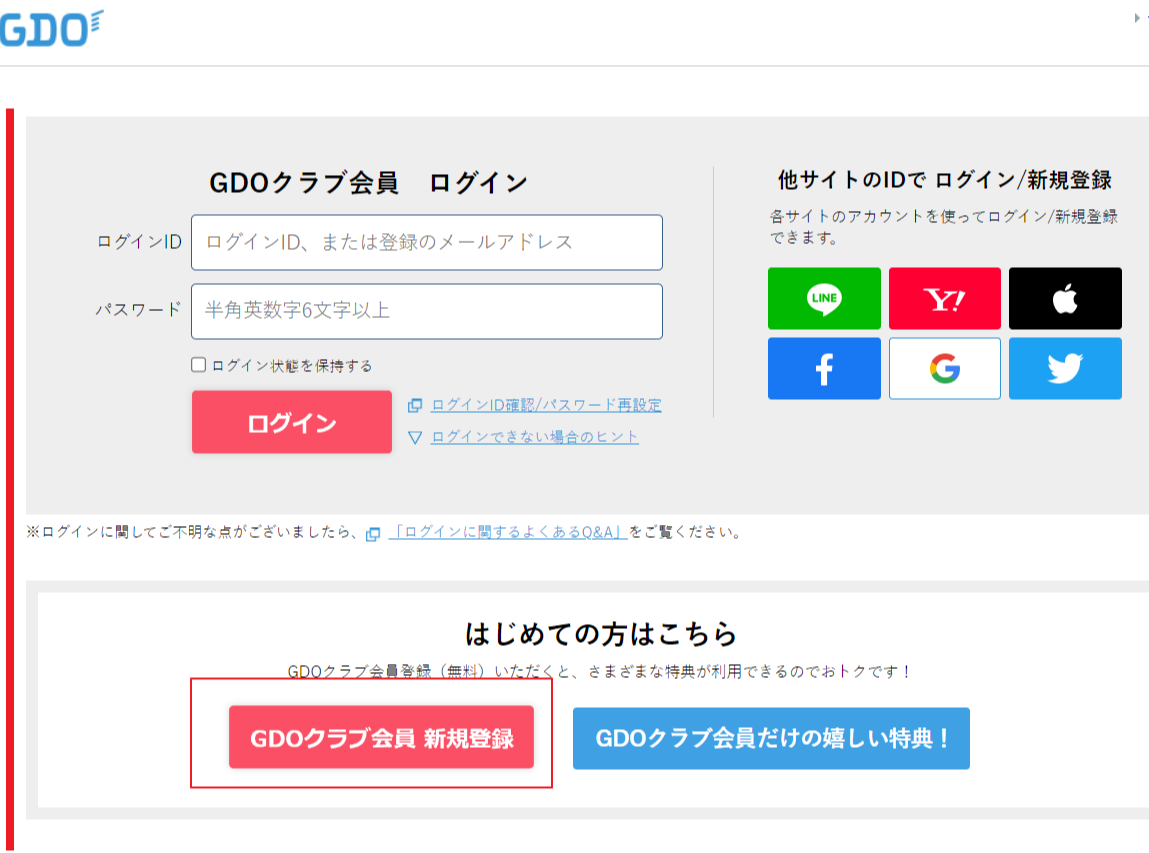The width and height of the screenshot is (1149, 853).
Task: Focus the ログインID input field
Action: (427, 243)
